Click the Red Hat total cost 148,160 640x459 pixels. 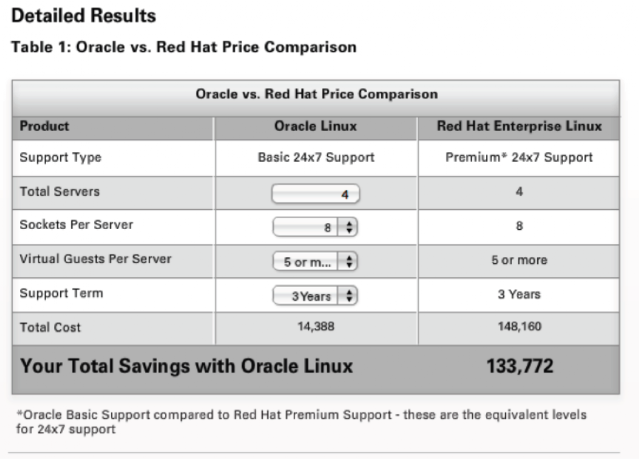pyautogui.click(x=519, y=326)
